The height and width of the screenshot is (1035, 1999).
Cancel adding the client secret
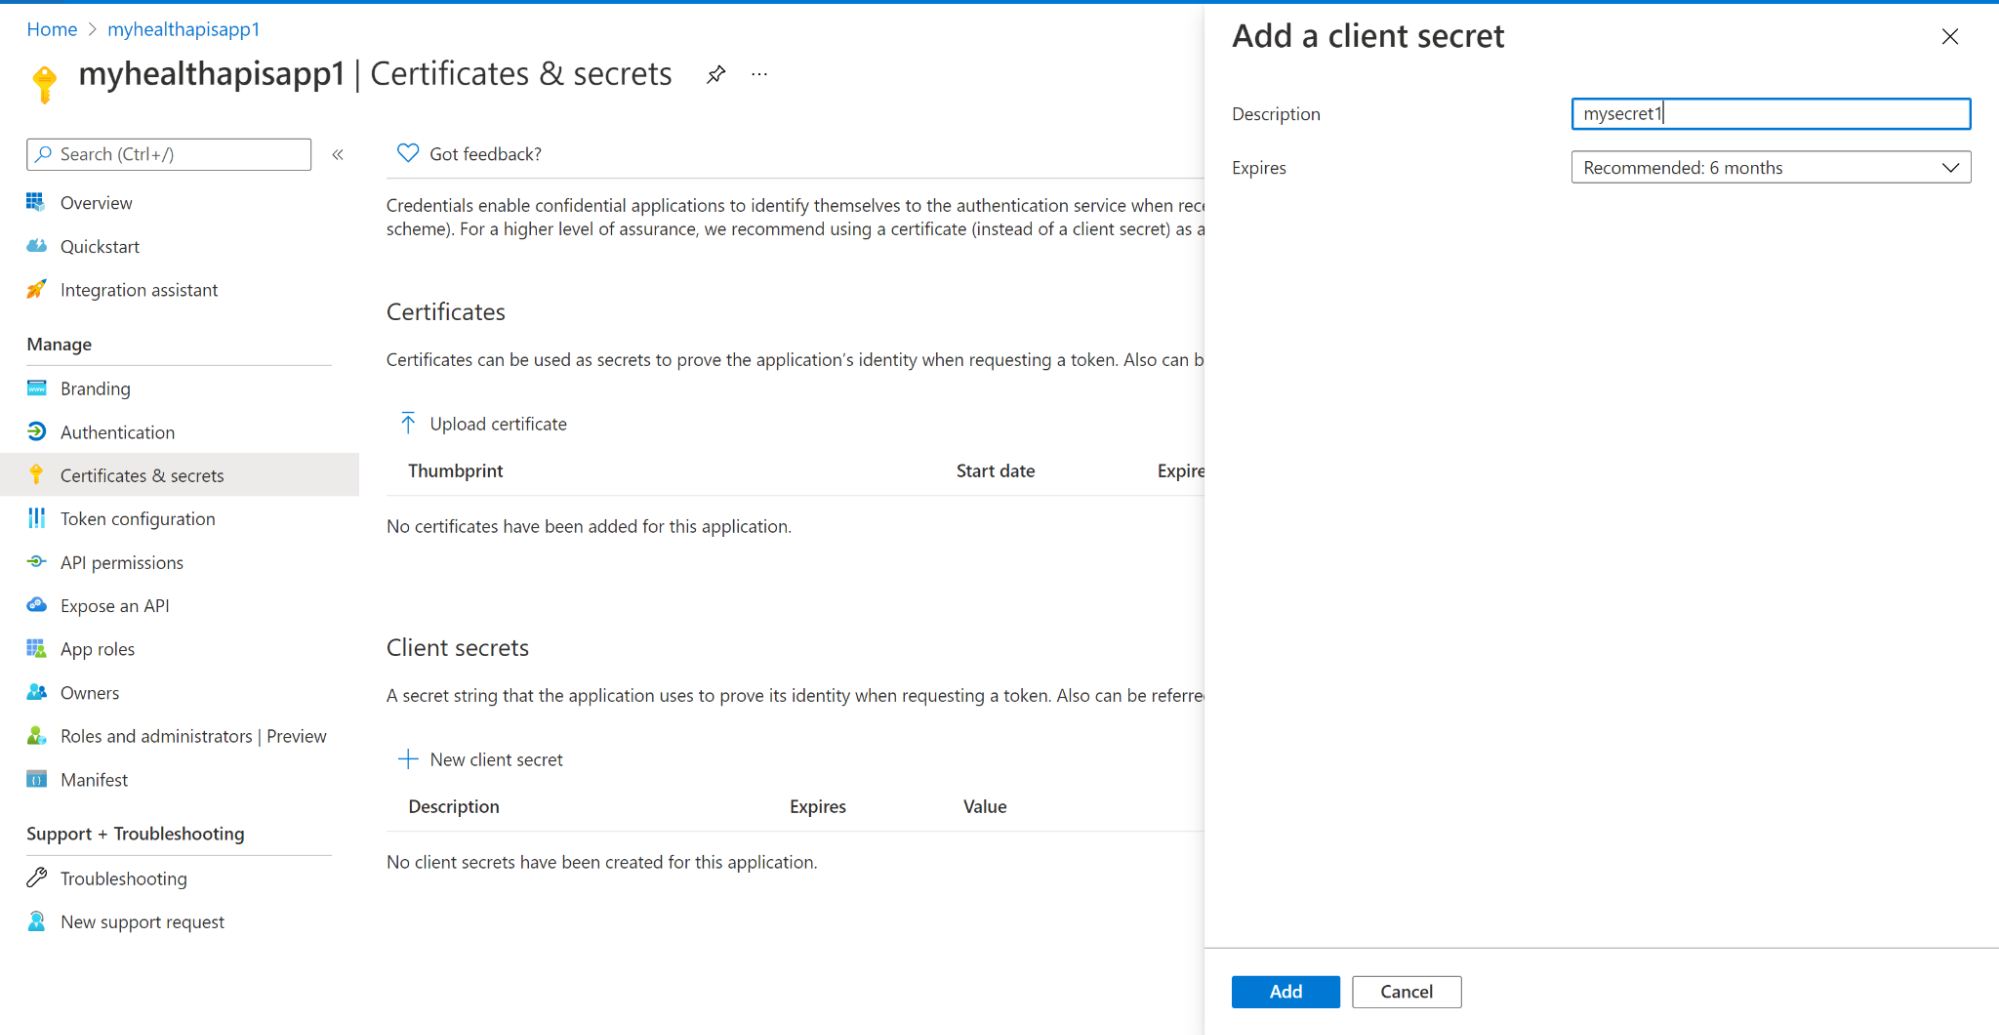[x=1406, y=991]
